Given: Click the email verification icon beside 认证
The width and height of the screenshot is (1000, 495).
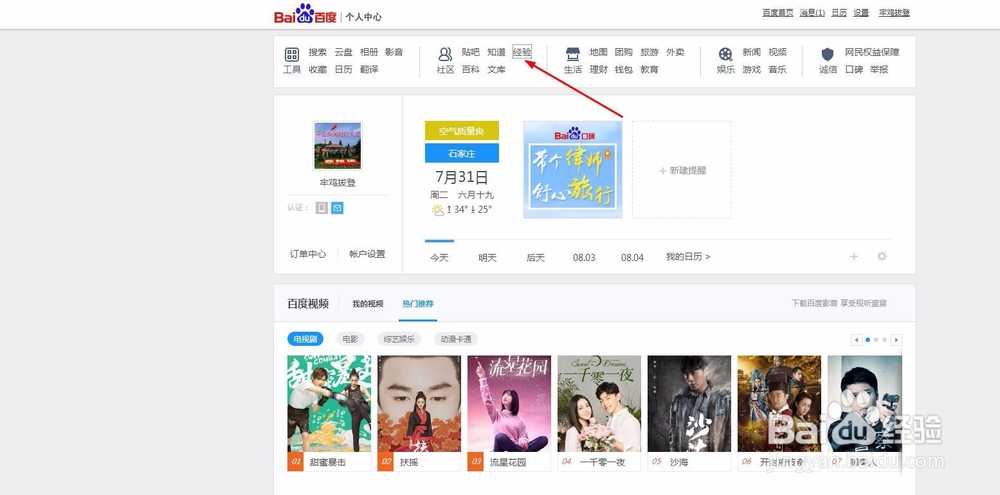Looking at the screenshot, I should pos(337,208).
